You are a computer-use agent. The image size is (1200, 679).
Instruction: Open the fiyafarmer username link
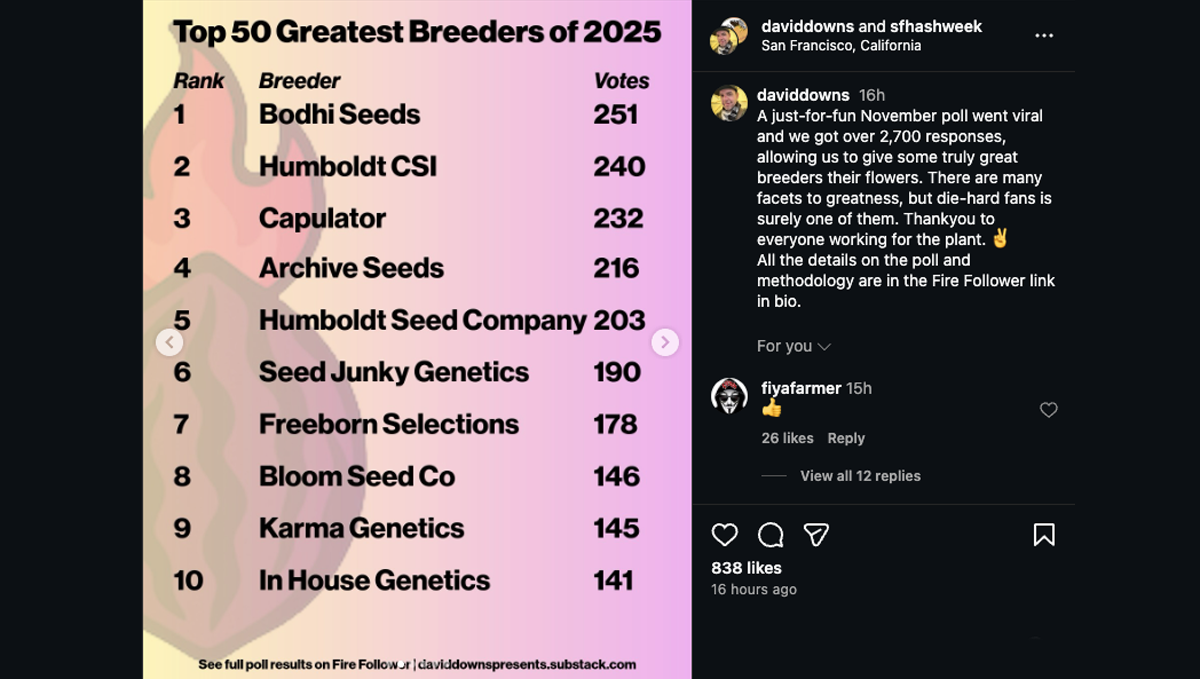pos(801,388)
